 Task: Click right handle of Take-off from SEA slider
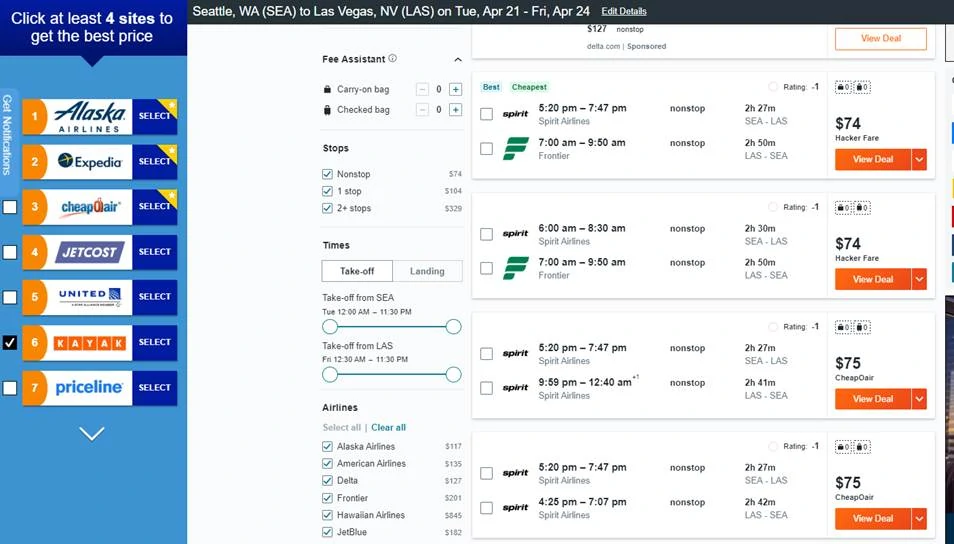453,327
